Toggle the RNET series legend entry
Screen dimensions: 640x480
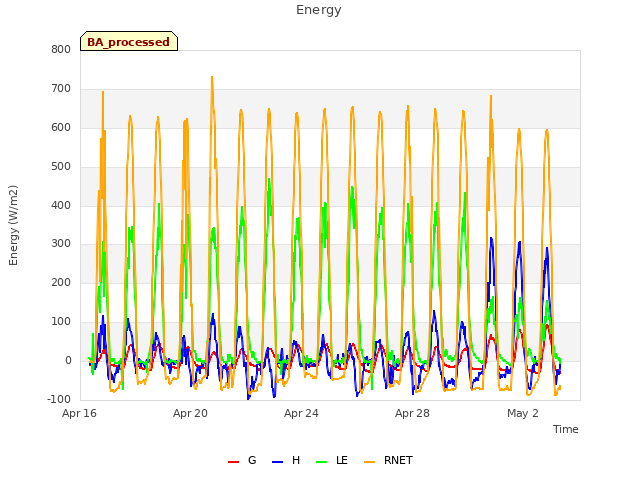tap(388, 460)
